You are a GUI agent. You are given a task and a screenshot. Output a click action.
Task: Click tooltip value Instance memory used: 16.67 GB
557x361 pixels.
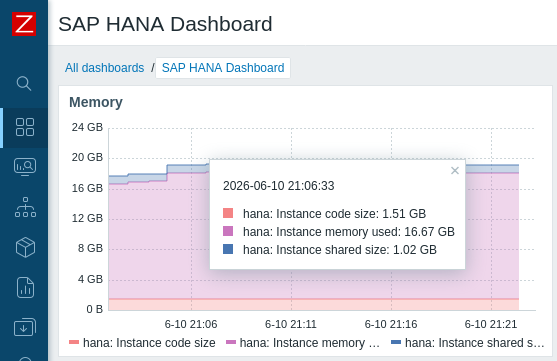[x=349, y=232]
